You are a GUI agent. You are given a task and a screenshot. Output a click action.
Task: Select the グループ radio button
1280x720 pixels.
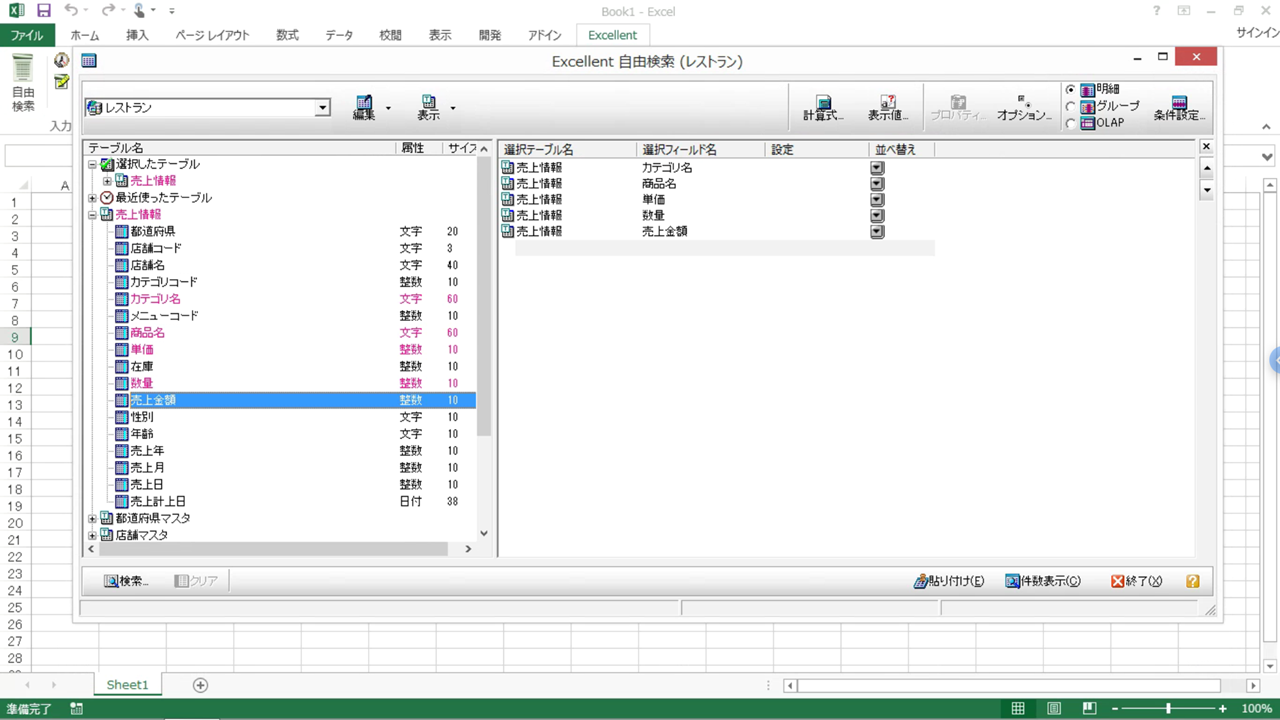[1071, 106]
